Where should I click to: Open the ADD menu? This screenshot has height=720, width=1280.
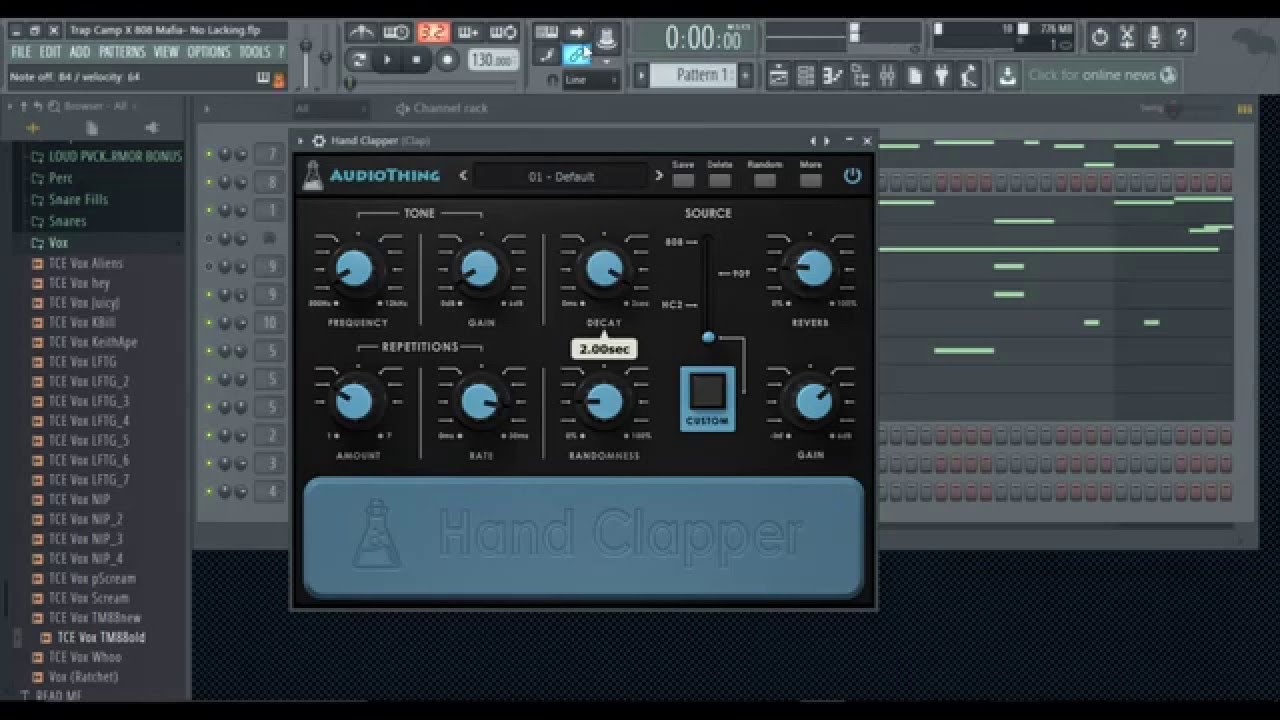point(80,52)
